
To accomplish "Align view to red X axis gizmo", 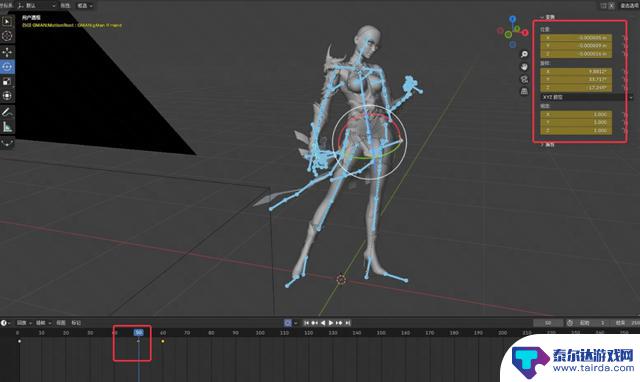I will 524,33.
